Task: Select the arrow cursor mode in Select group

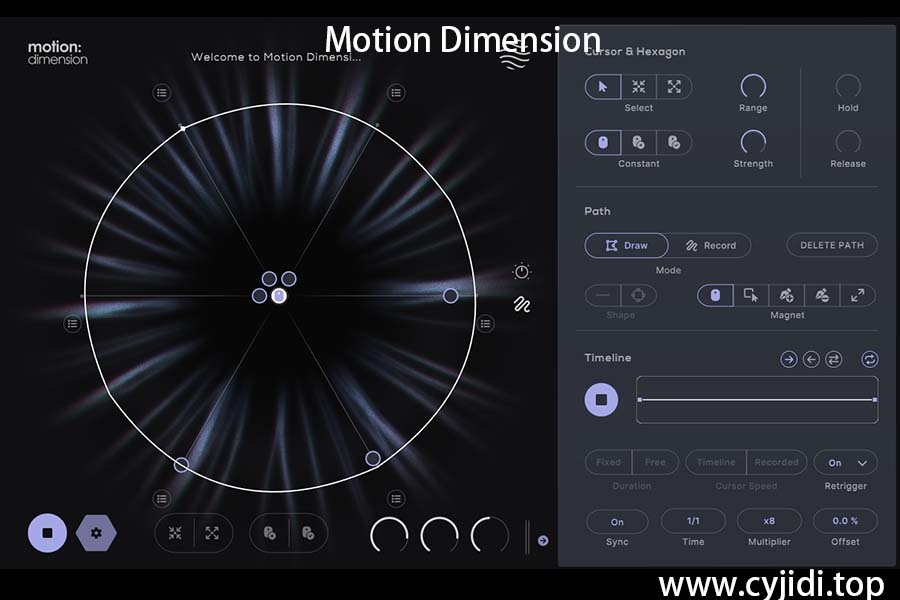Action: (x=603, y=87)
